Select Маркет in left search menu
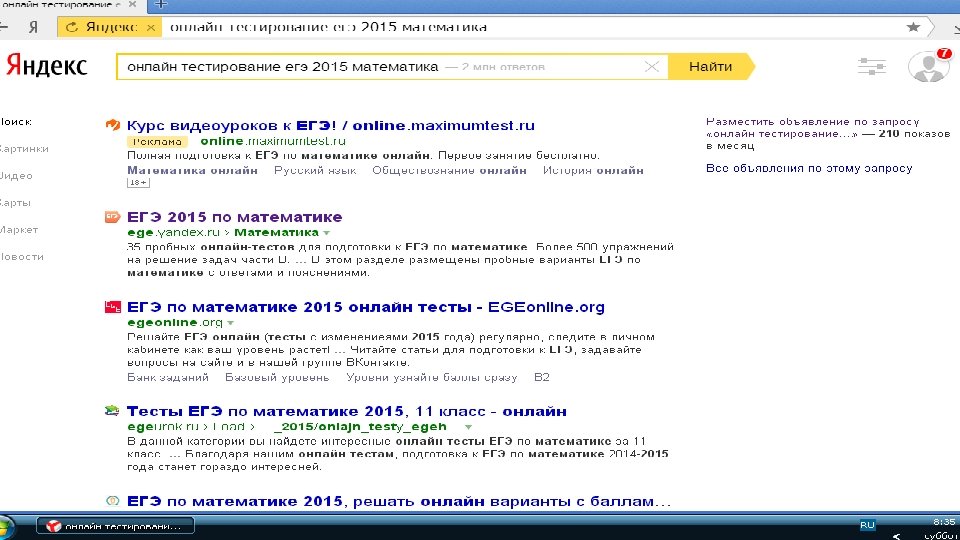 pos(19,230)
